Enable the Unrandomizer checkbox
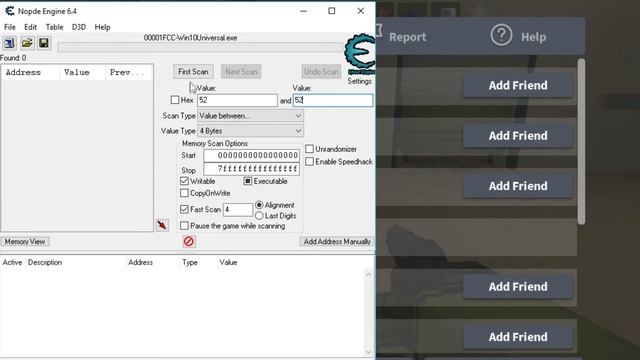 click(309, 149)
